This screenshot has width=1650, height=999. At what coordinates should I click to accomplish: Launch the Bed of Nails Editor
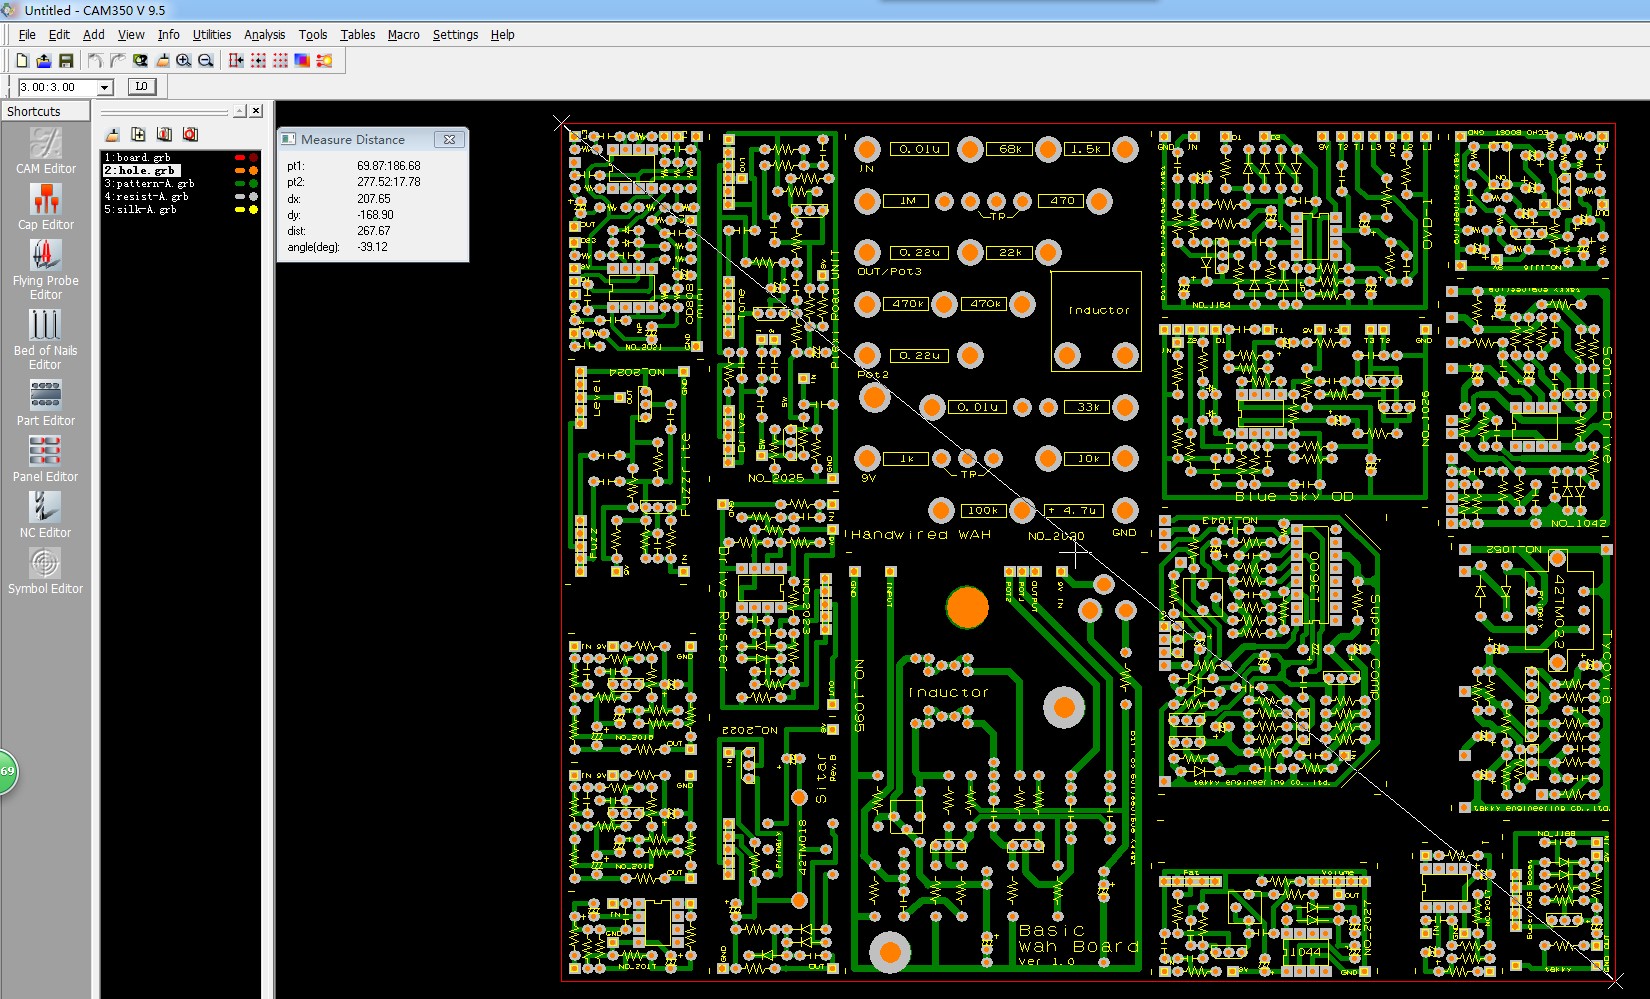tap(45, 339)
